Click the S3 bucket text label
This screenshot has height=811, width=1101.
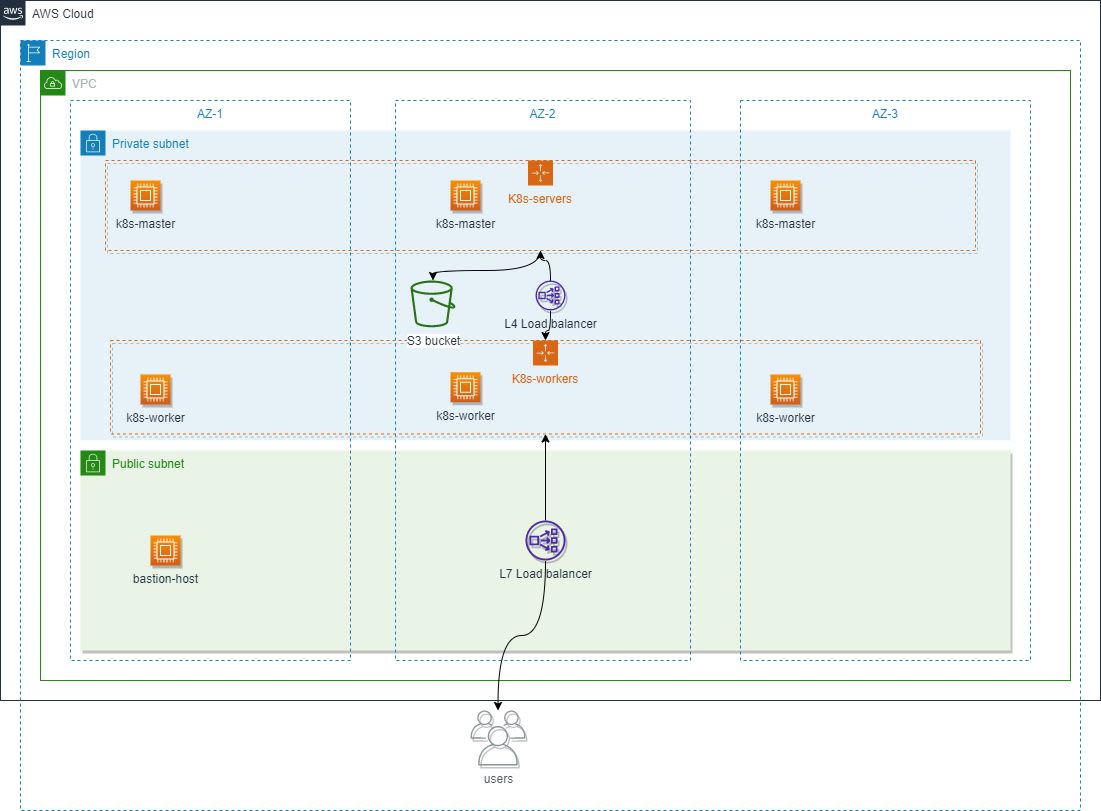[433, 341]
